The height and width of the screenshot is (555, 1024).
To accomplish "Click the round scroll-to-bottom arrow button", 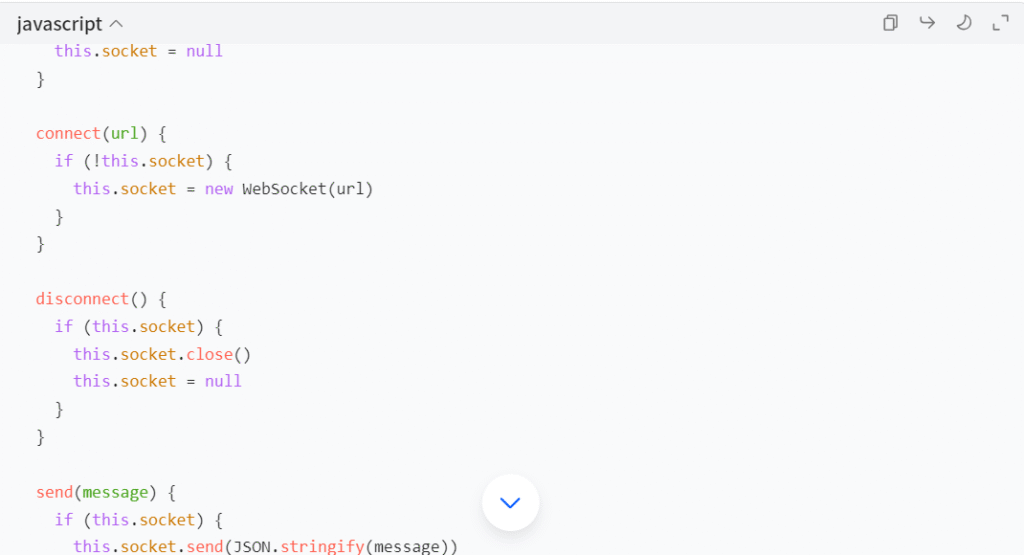I will point(510,502).
